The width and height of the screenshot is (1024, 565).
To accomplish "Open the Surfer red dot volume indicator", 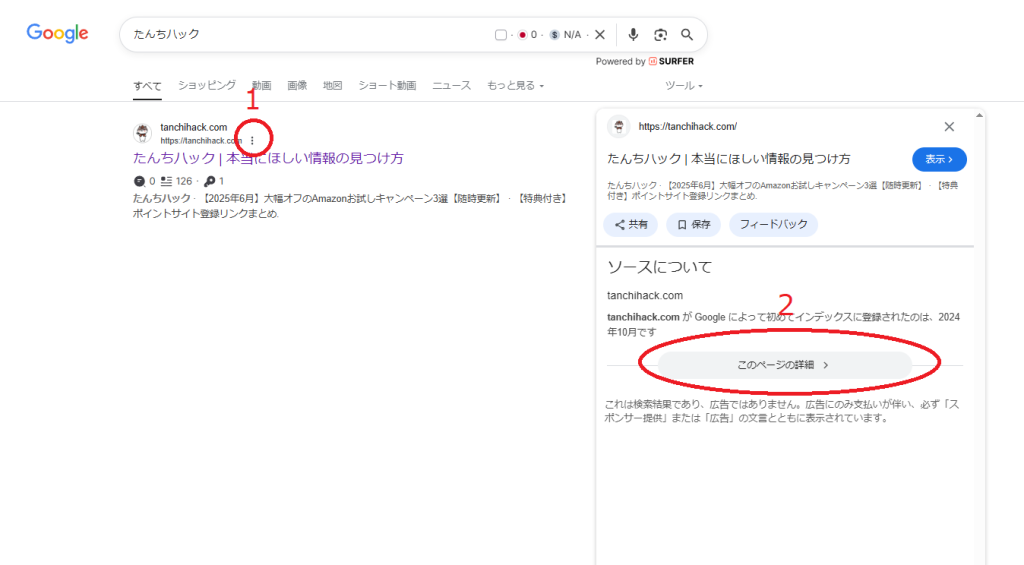I will pos(522,35).
